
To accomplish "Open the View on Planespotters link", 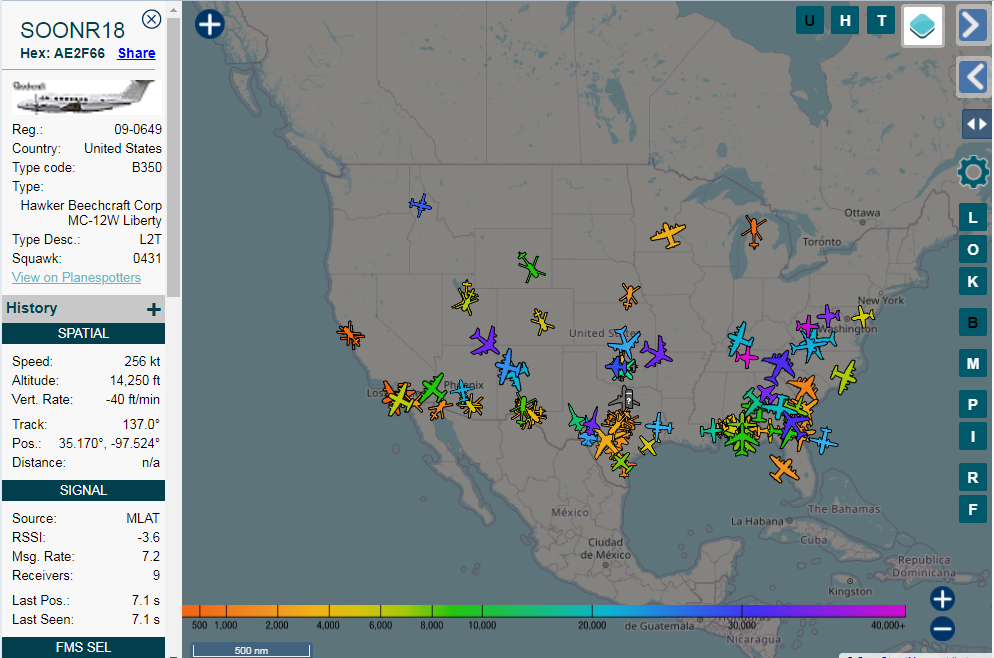I will [x=76, y=278].
